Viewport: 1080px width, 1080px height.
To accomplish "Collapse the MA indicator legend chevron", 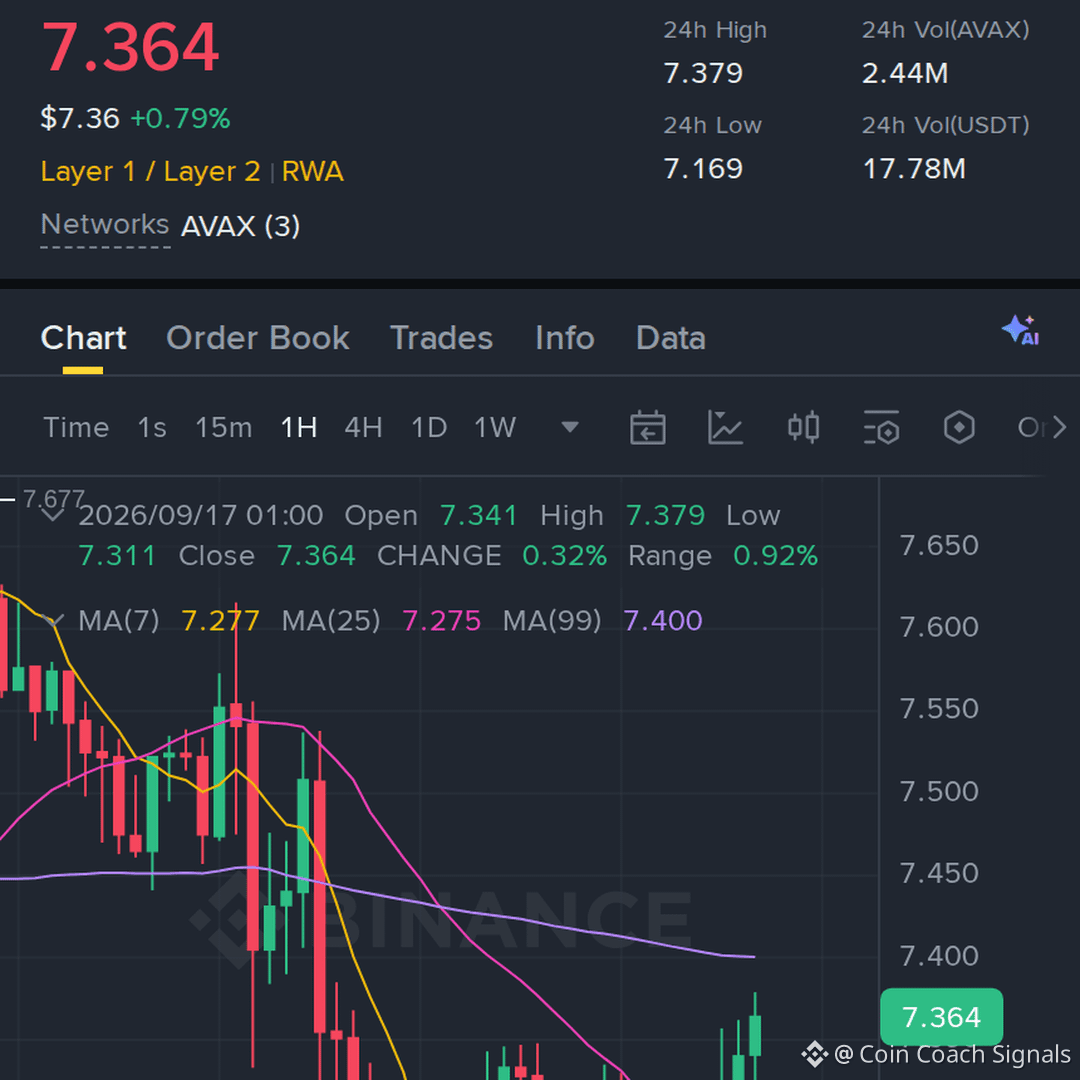I will 53,621.
